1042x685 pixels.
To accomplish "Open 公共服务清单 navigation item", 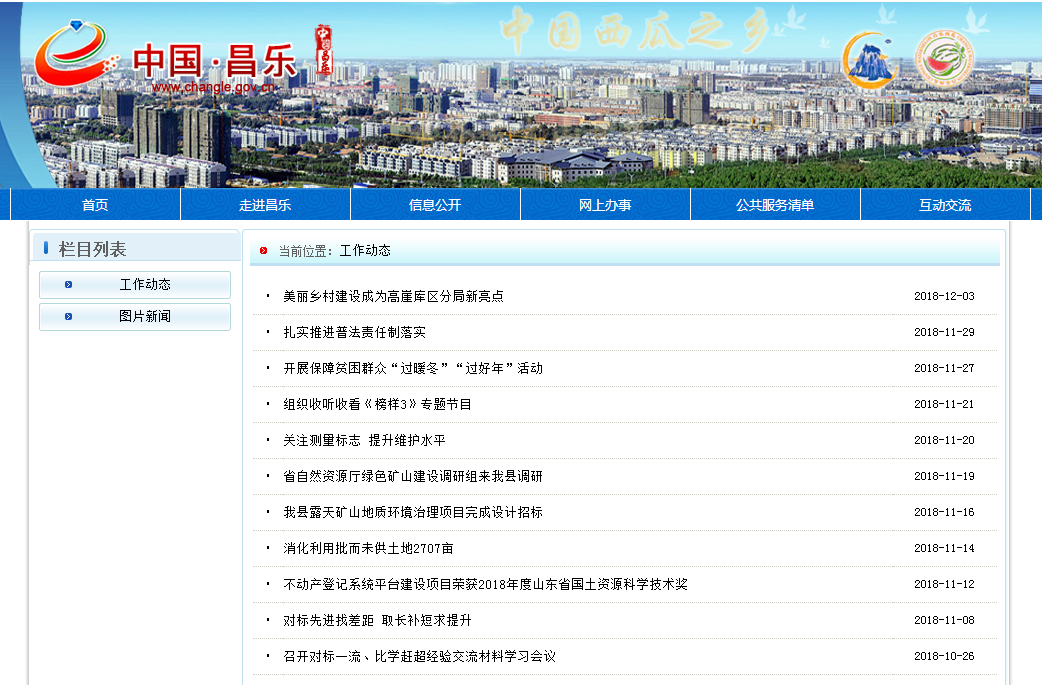I will 775,205.
